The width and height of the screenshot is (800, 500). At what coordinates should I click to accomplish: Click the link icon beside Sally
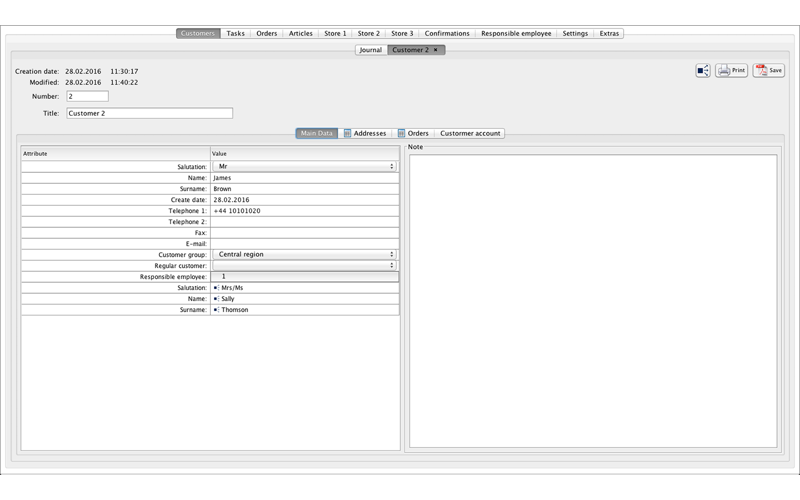point(216,299)
